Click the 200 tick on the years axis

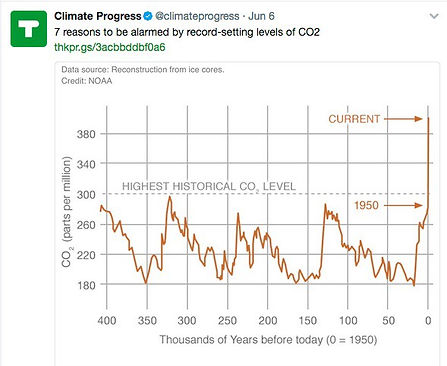(268, 321)
